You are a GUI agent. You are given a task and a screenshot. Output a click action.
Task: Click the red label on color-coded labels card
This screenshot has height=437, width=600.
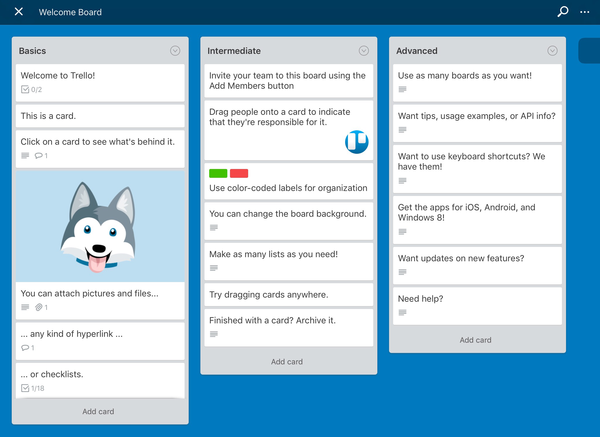[239, 173]
